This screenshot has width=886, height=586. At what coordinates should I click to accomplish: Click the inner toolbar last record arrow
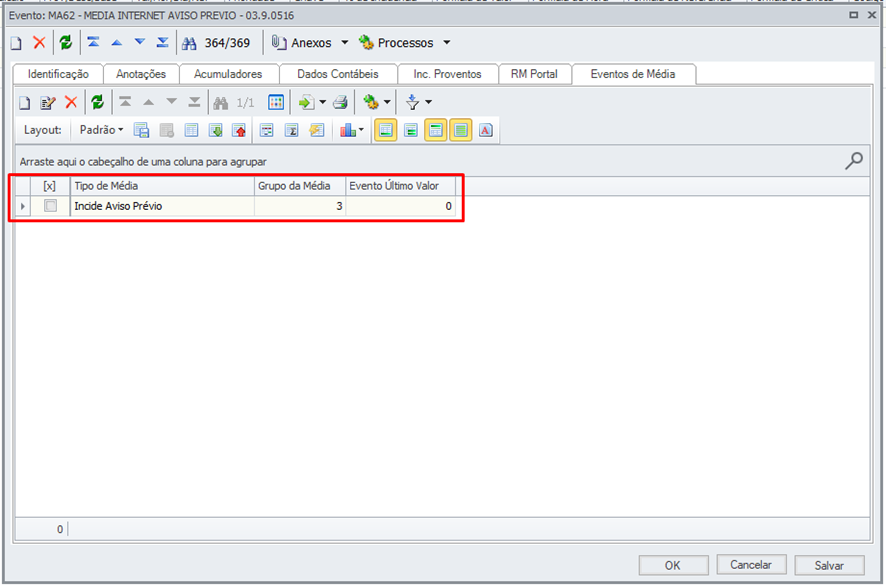point(194,102)
